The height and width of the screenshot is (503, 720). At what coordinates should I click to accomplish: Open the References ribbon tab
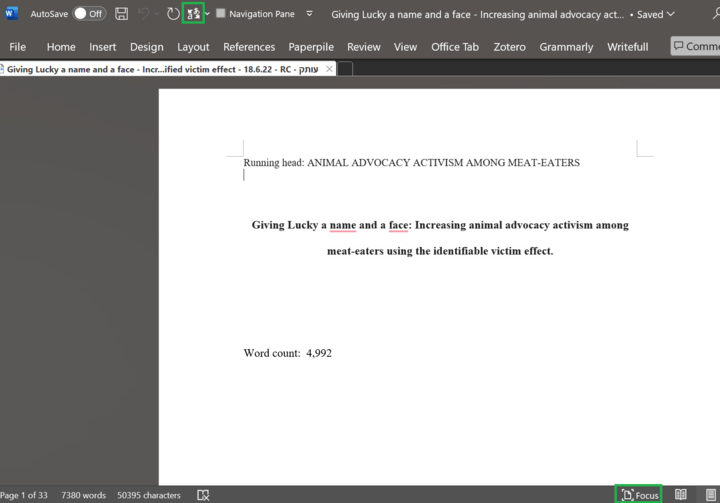point(249,47)
